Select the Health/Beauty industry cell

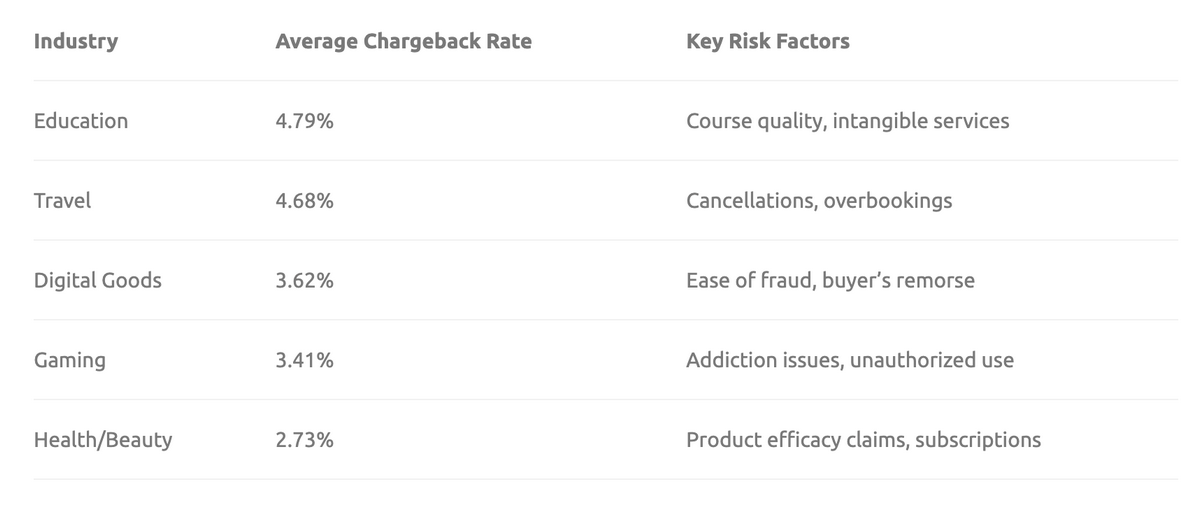click(103, 440)
